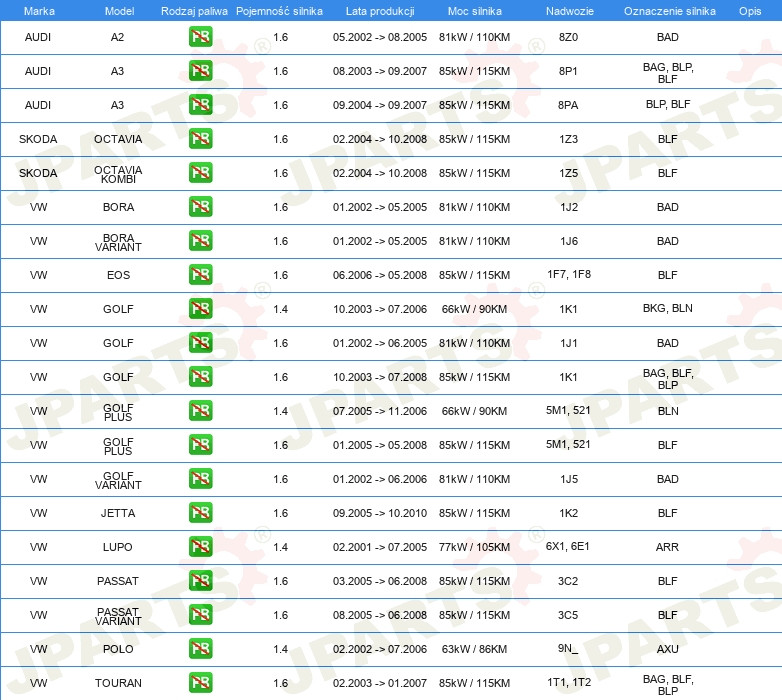Click the Model column header

click(x=119, y=11)
